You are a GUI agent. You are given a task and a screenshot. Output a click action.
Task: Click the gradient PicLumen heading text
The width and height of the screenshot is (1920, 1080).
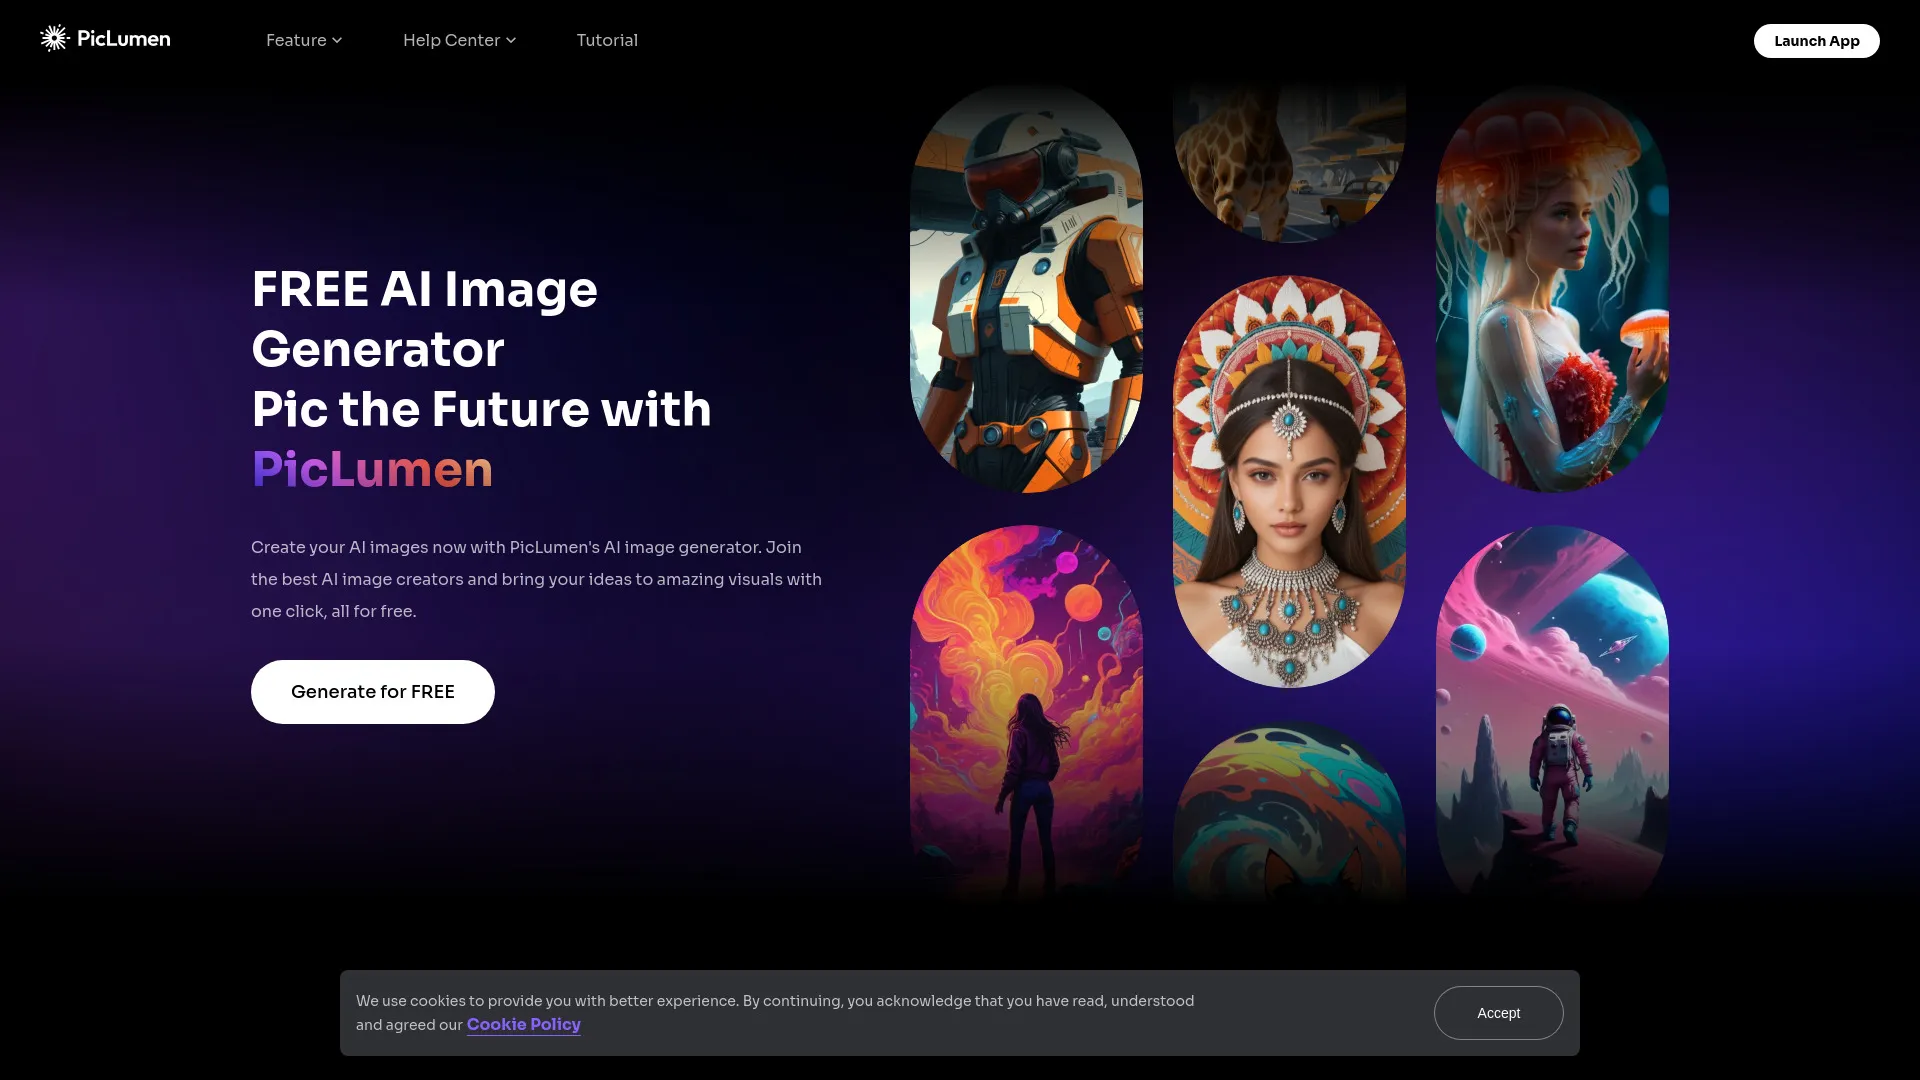(371, 469)
